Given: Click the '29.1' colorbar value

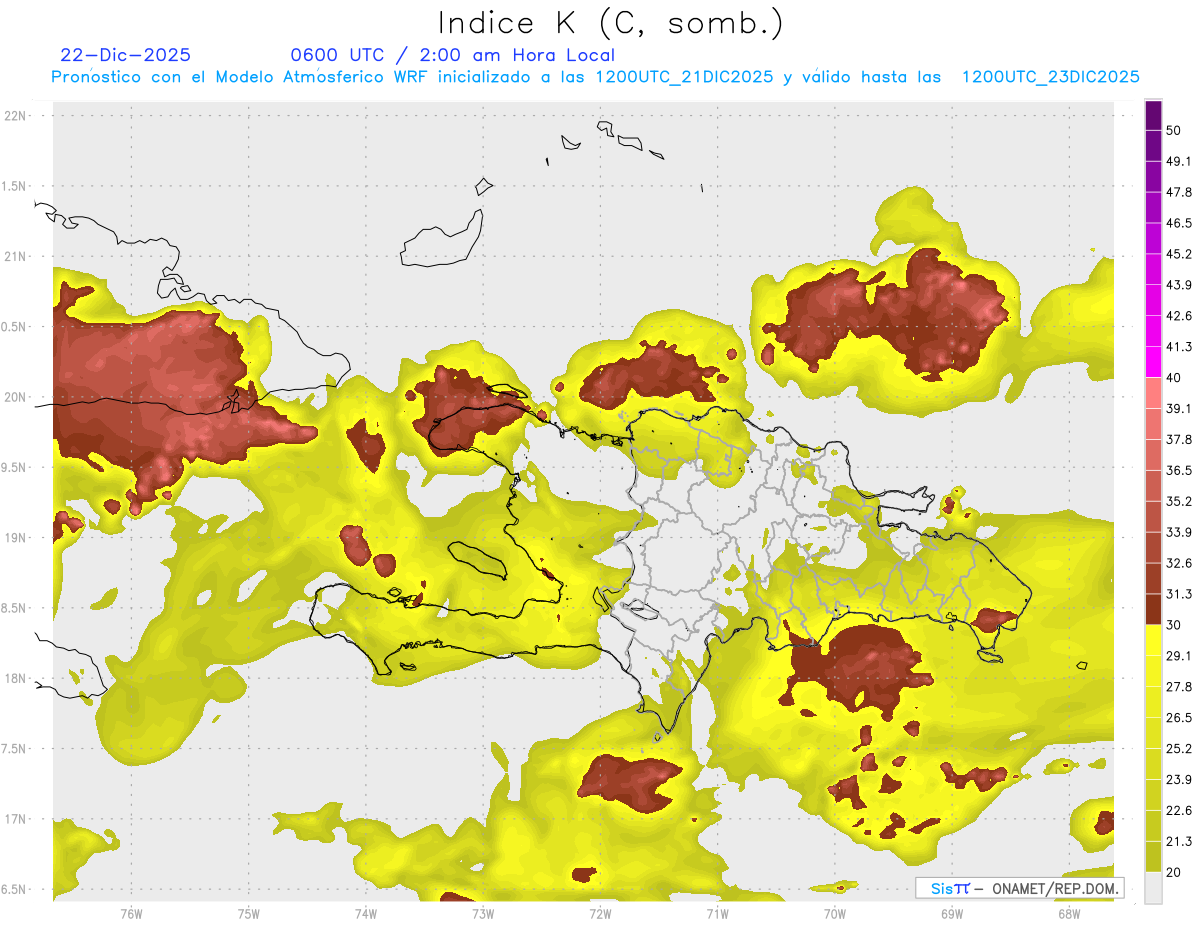Looking at the screenshot, I should 1179,655.
